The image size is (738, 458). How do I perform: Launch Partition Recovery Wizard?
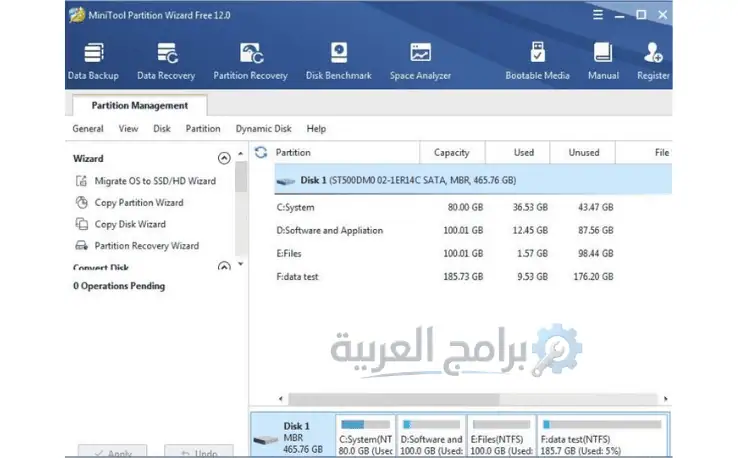click(147, 246)
